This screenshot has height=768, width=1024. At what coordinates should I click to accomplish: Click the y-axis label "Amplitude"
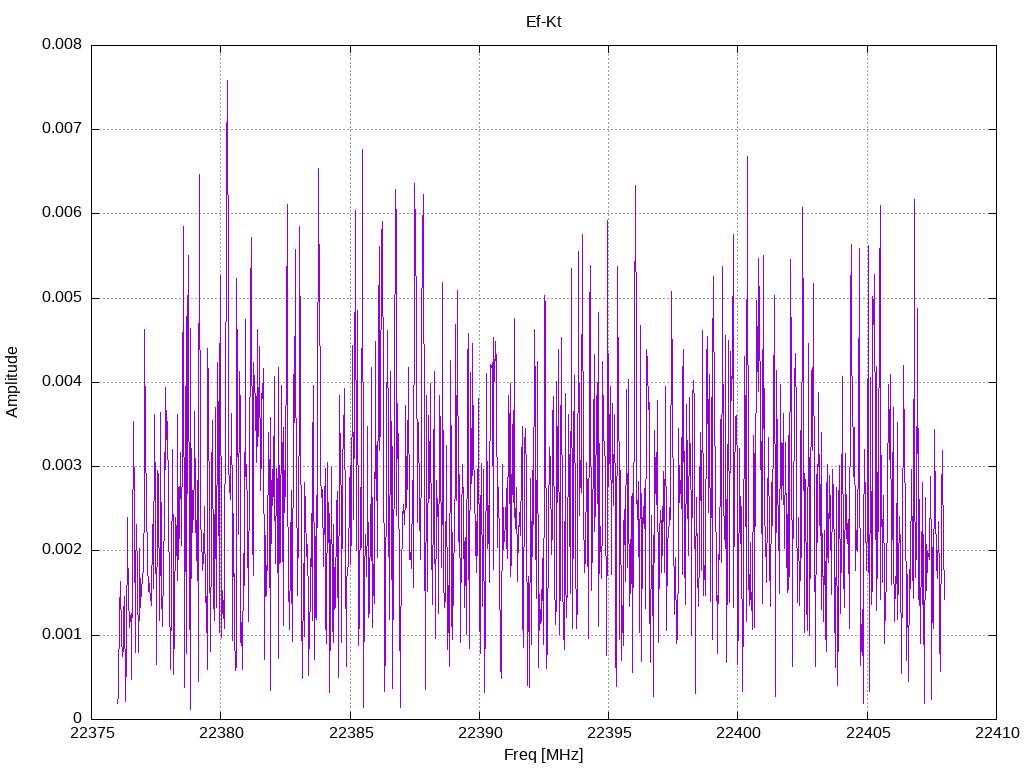12,382
